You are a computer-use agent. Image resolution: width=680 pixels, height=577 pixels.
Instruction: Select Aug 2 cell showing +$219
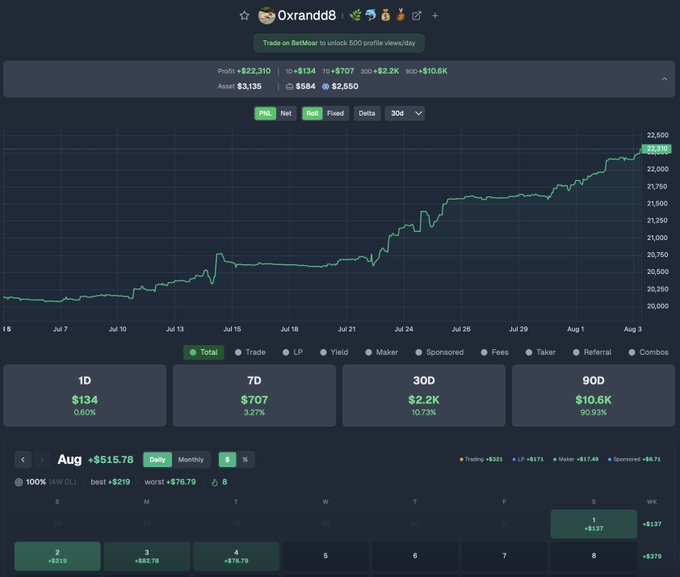click(57, 556)
